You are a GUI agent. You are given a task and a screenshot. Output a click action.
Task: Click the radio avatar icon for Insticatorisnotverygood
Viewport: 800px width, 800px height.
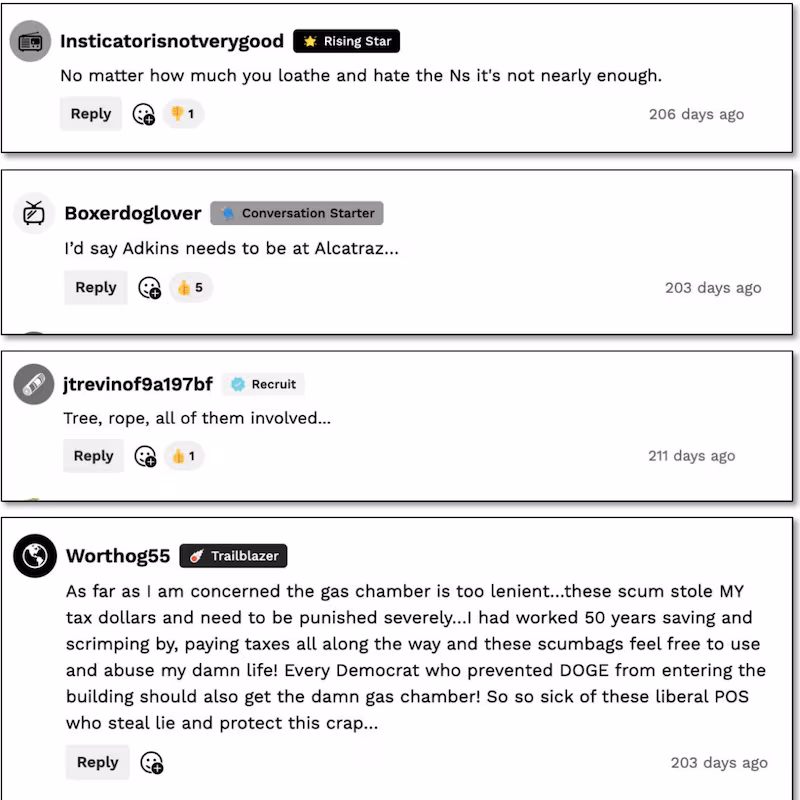(x=30, y=41)
